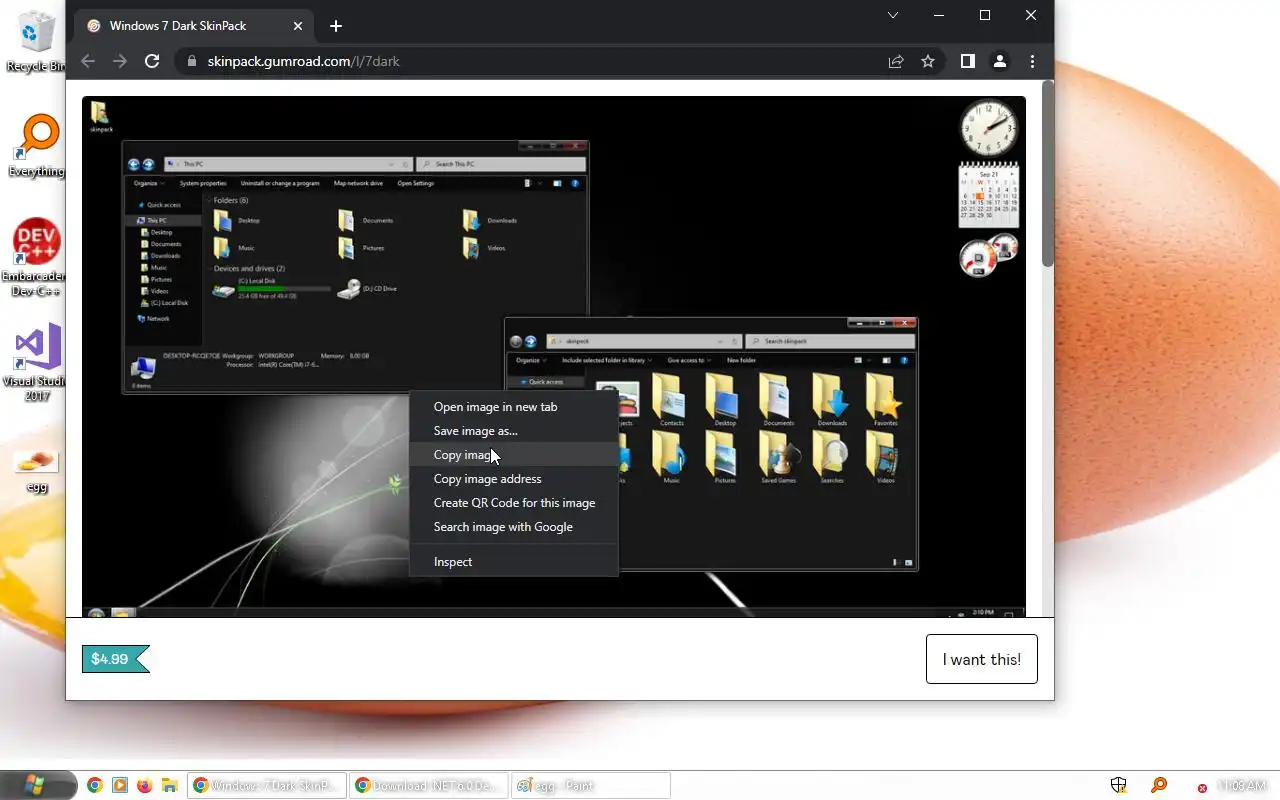Choose Copy image address
The height and width of the screenshot is (800, 1280).
[514, 479]
